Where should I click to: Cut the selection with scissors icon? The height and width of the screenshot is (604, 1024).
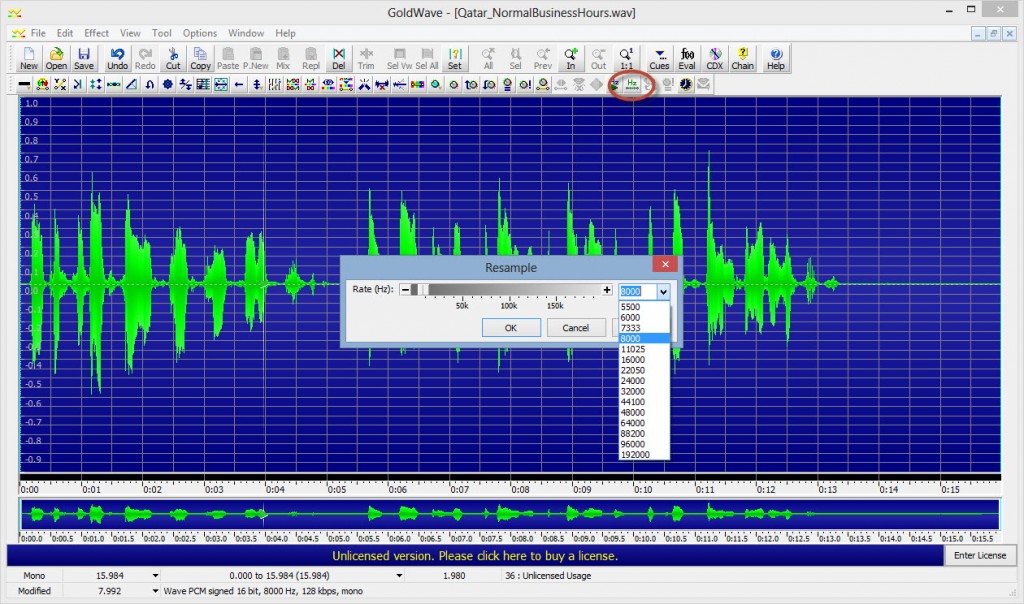(173, 58)
